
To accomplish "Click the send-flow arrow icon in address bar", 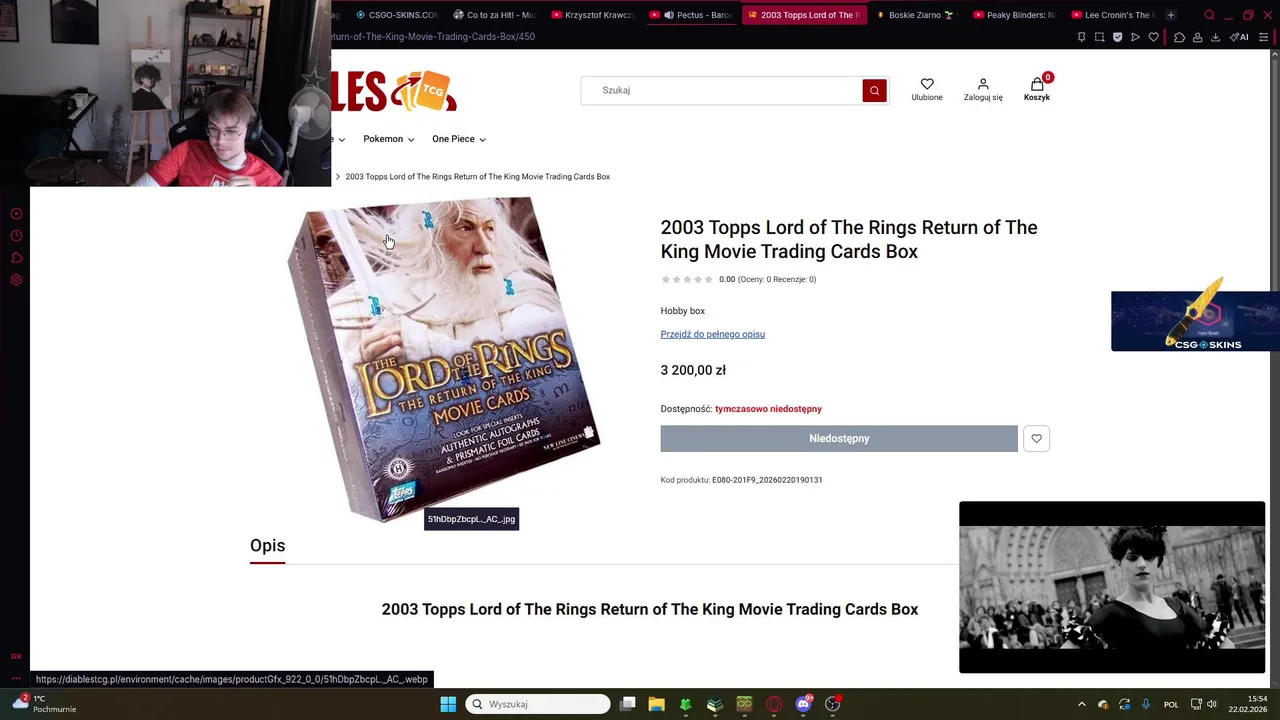I will click(x=1135, y=37).
